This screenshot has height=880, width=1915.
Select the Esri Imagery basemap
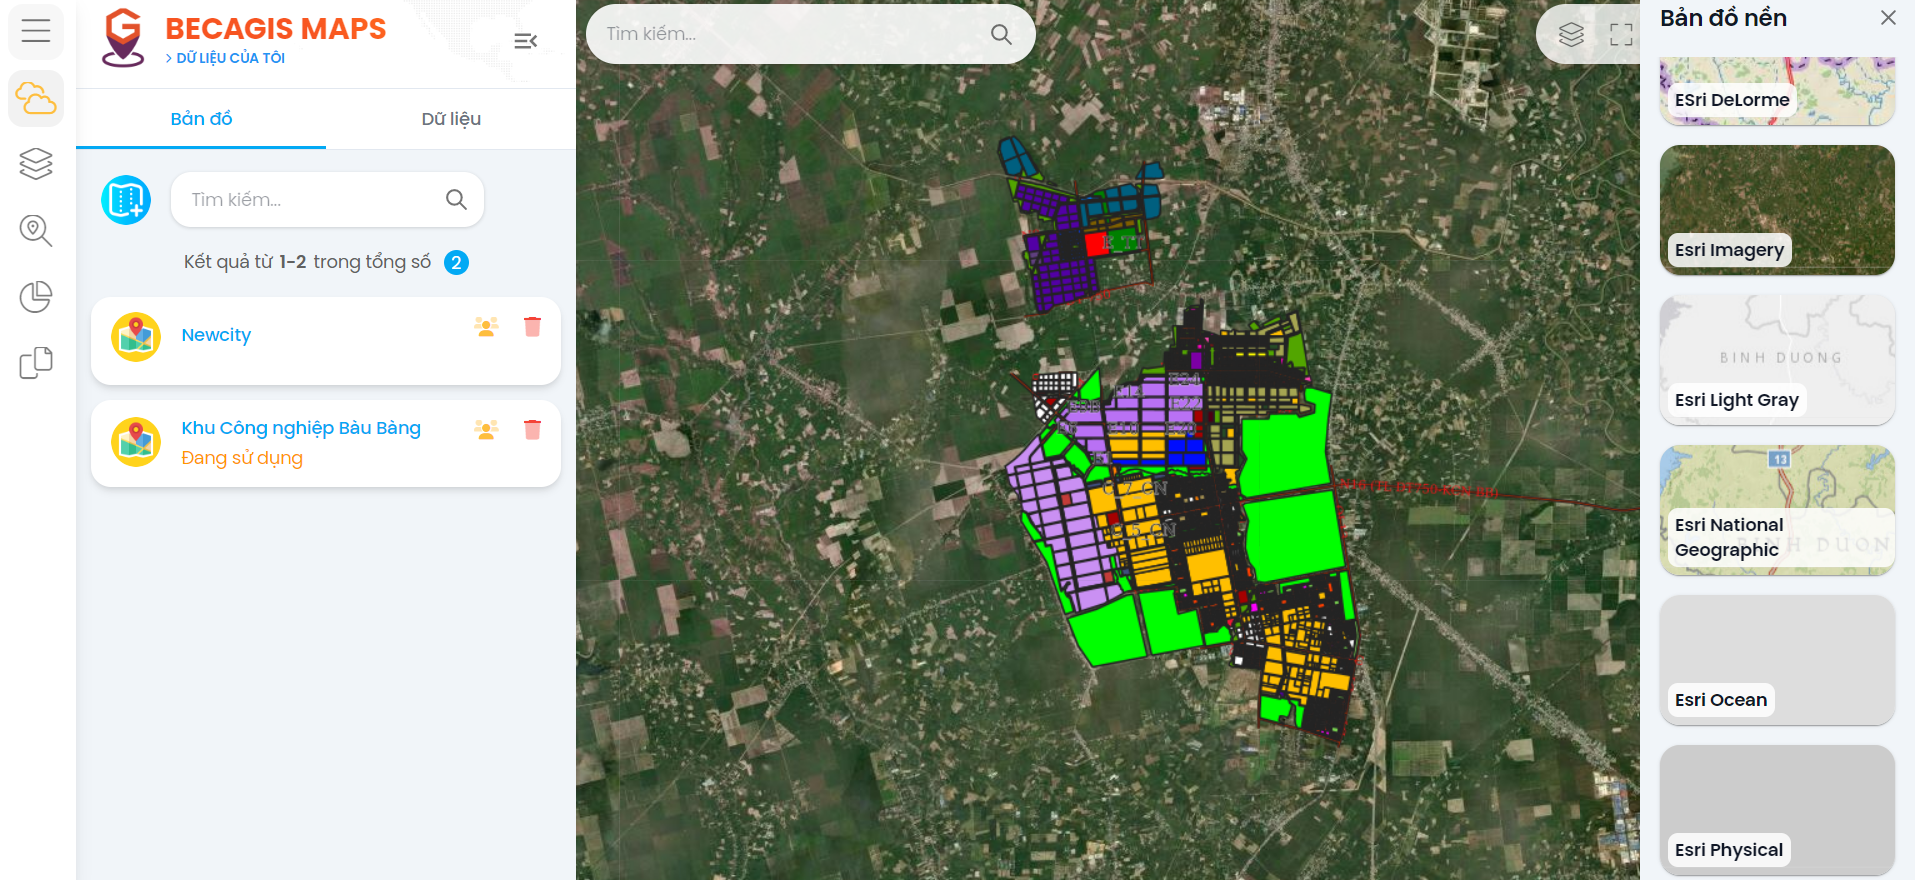1777,210
